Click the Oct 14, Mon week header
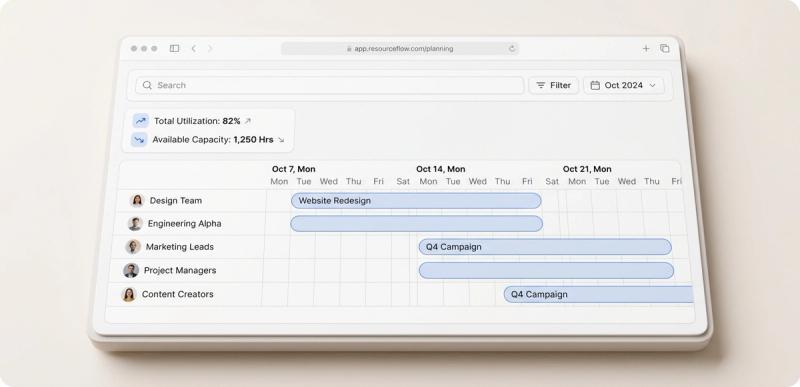Viewport: 800px width, 387px height. tap(441, 169)
